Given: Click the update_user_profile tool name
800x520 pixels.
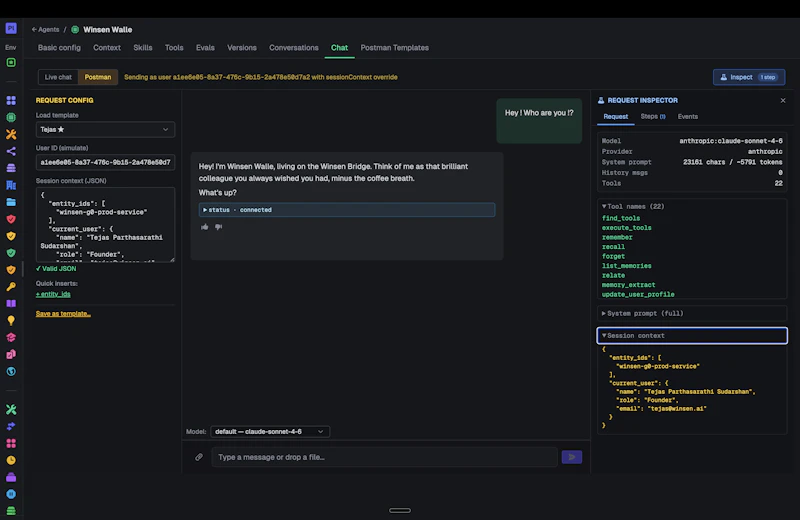Looking at the screenshot, I should [x=638, y=294].
